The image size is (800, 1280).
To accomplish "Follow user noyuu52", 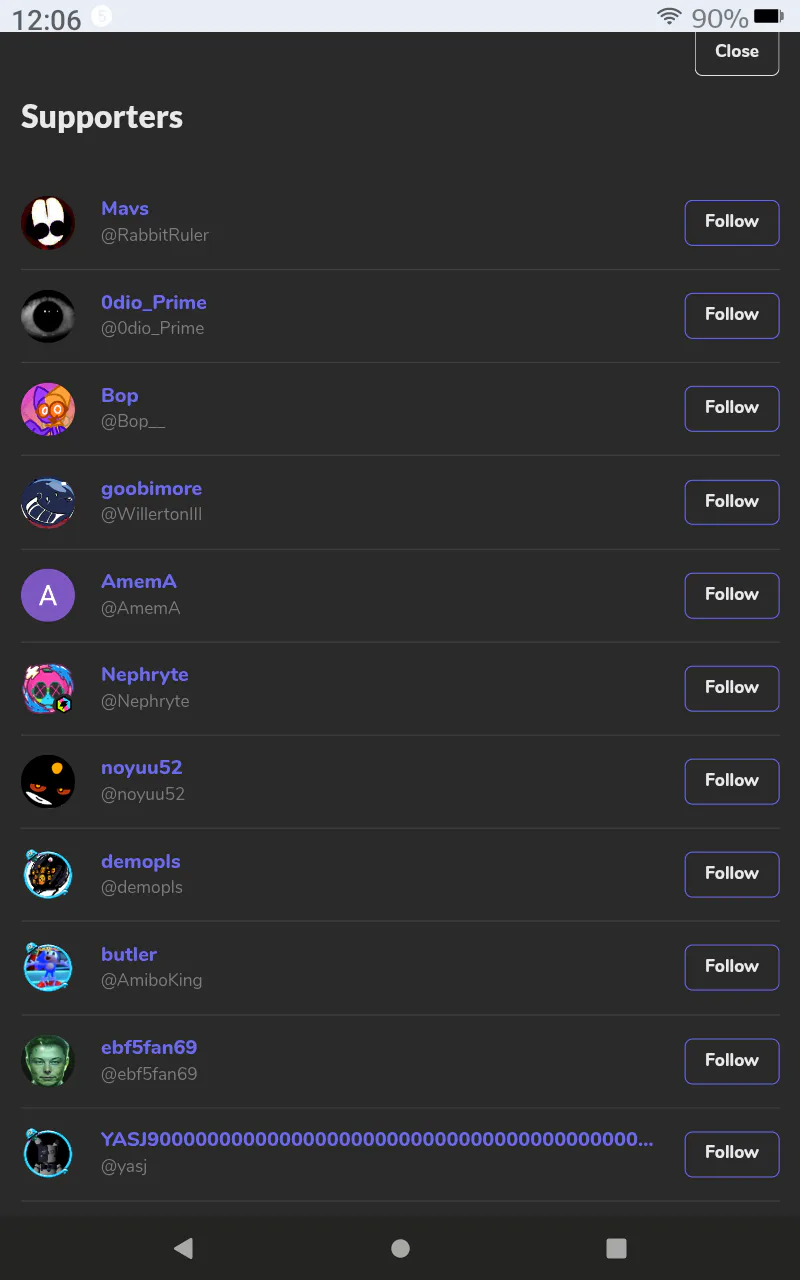I will (731, 781).
